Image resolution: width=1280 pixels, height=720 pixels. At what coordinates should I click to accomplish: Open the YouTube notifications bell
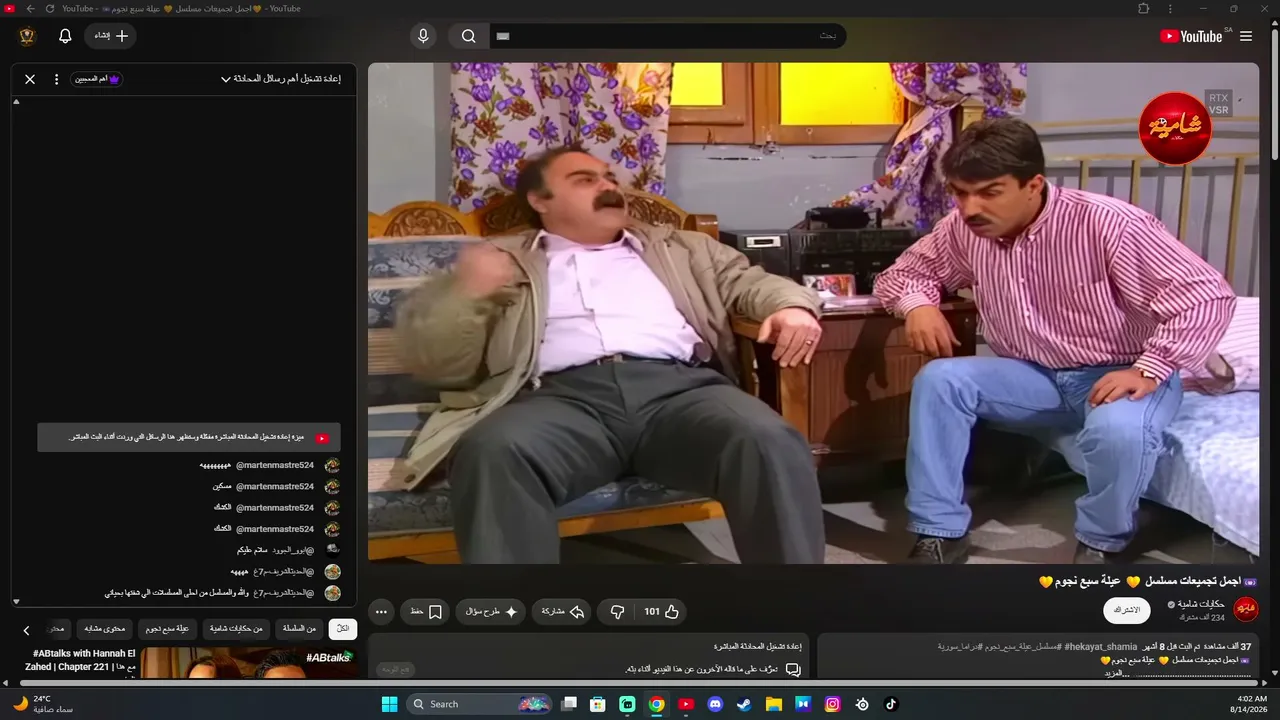tap(65, 36)
